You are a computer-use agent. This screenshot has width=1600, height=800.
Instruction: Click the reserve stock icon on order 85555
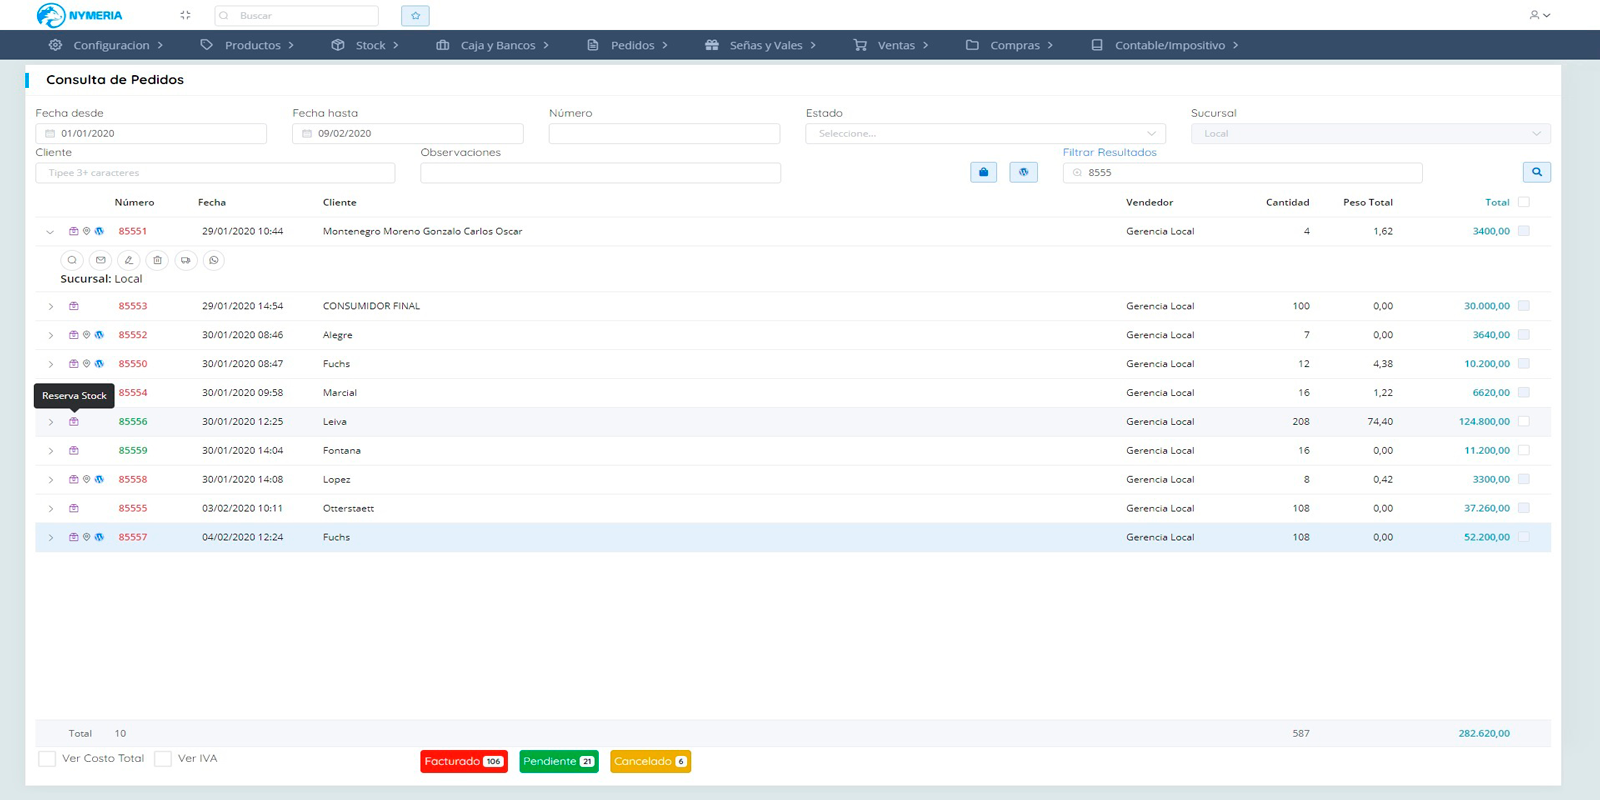click(73, 509)
